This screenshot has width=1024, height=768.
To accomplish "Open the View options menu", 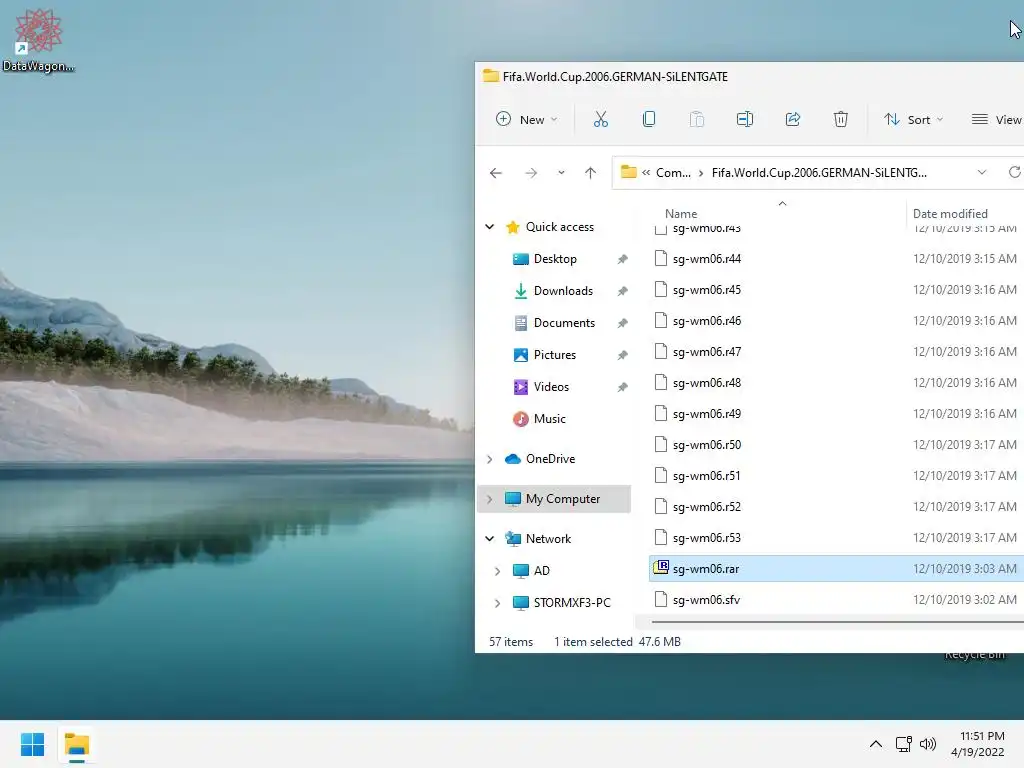I will (x=996, y=120).
